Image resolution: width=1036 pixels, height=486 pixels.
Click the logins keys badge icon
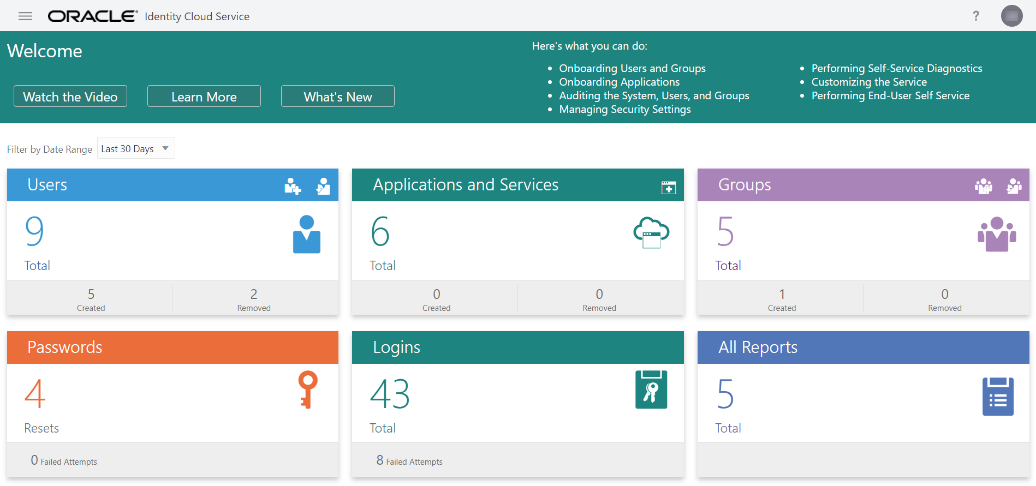click(x=651, y=389)
